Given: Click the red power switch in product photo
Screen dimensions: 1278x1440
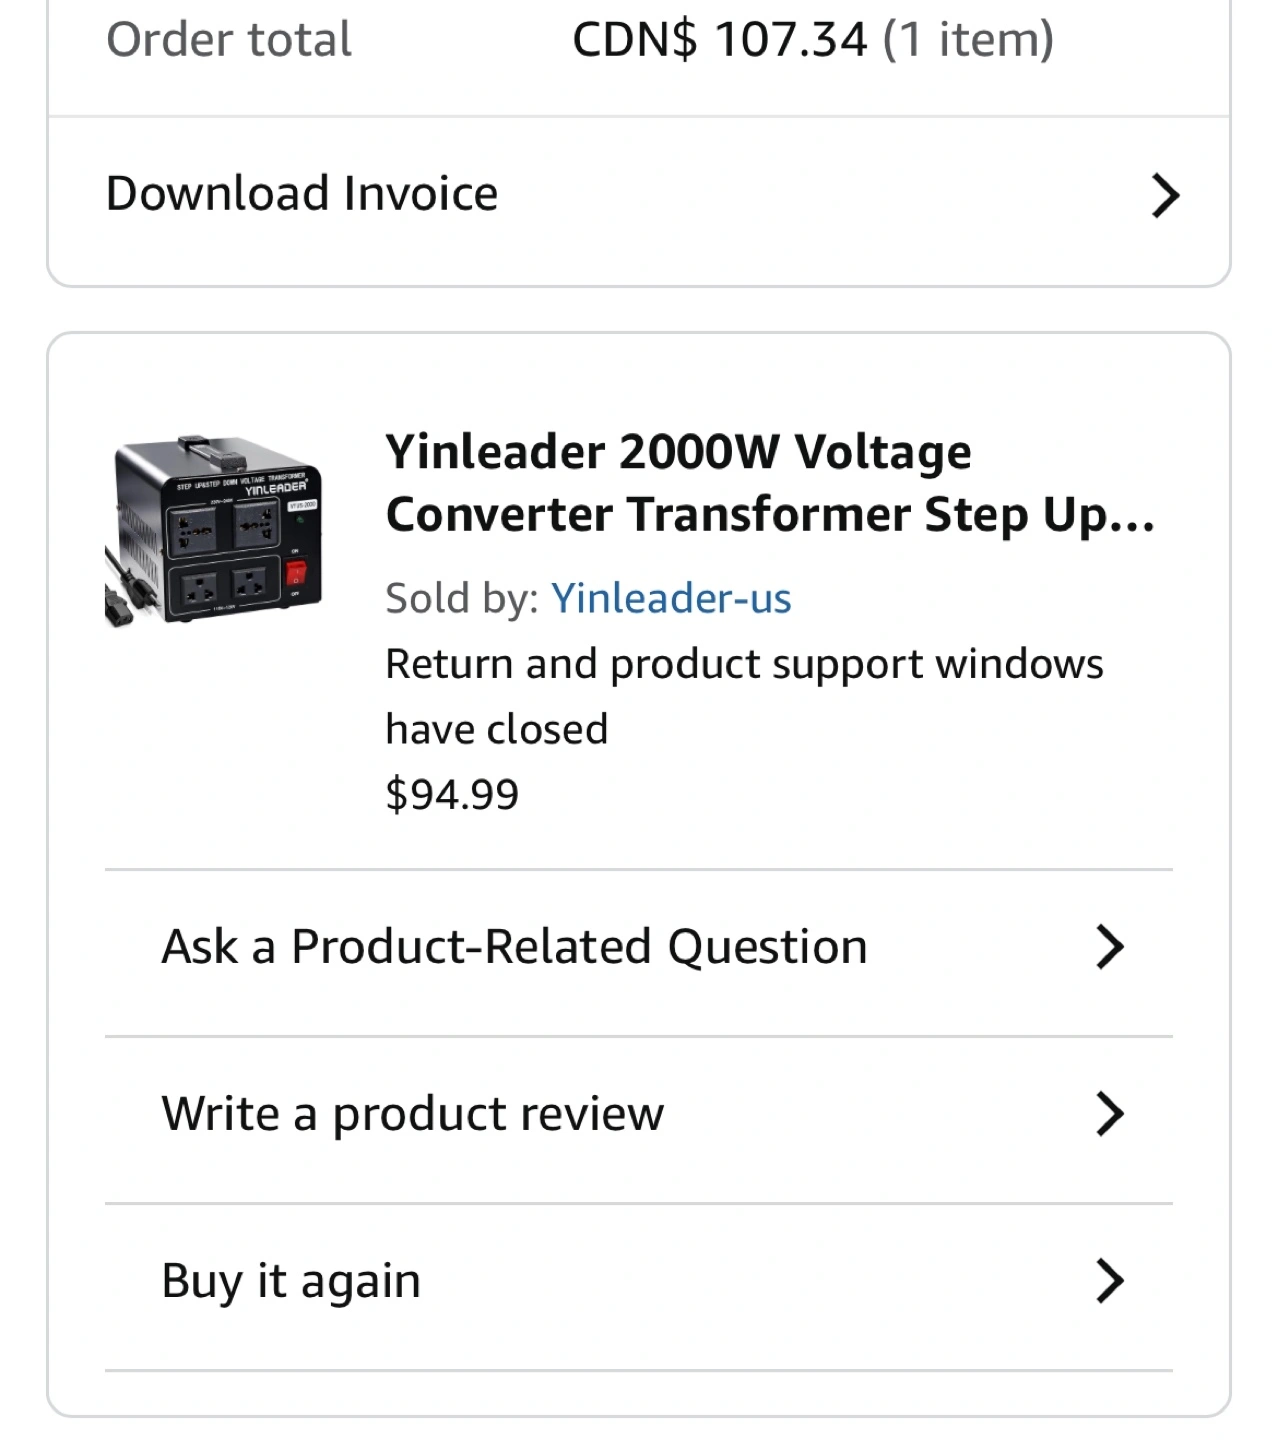Looking at the screenshot, I should (x=296, y=574).
